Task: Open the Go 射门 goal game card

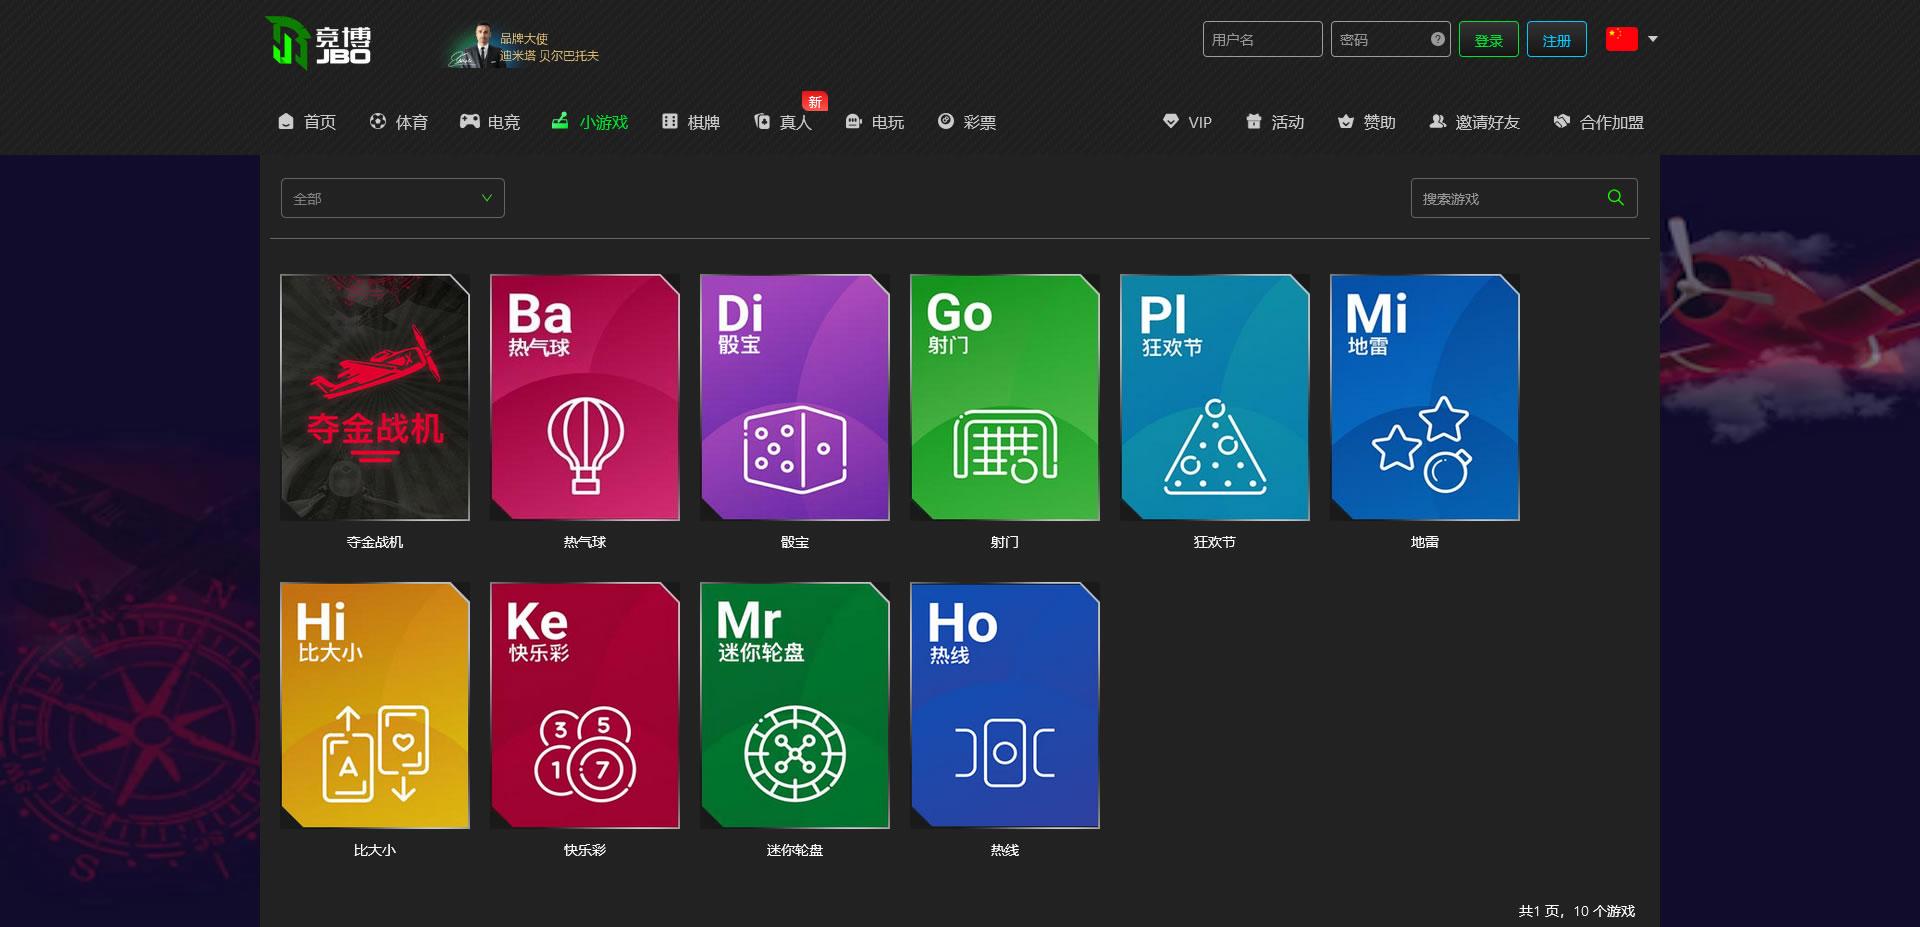Action: point(1005,397)
